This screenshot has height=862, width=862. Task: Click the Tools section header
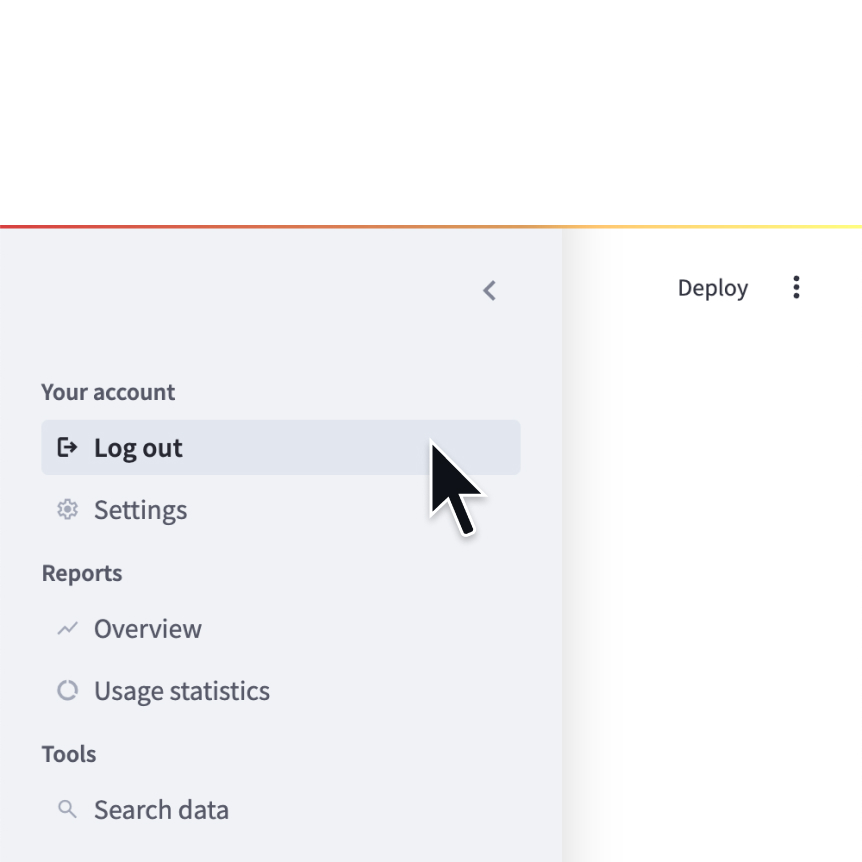click(68, 753)
